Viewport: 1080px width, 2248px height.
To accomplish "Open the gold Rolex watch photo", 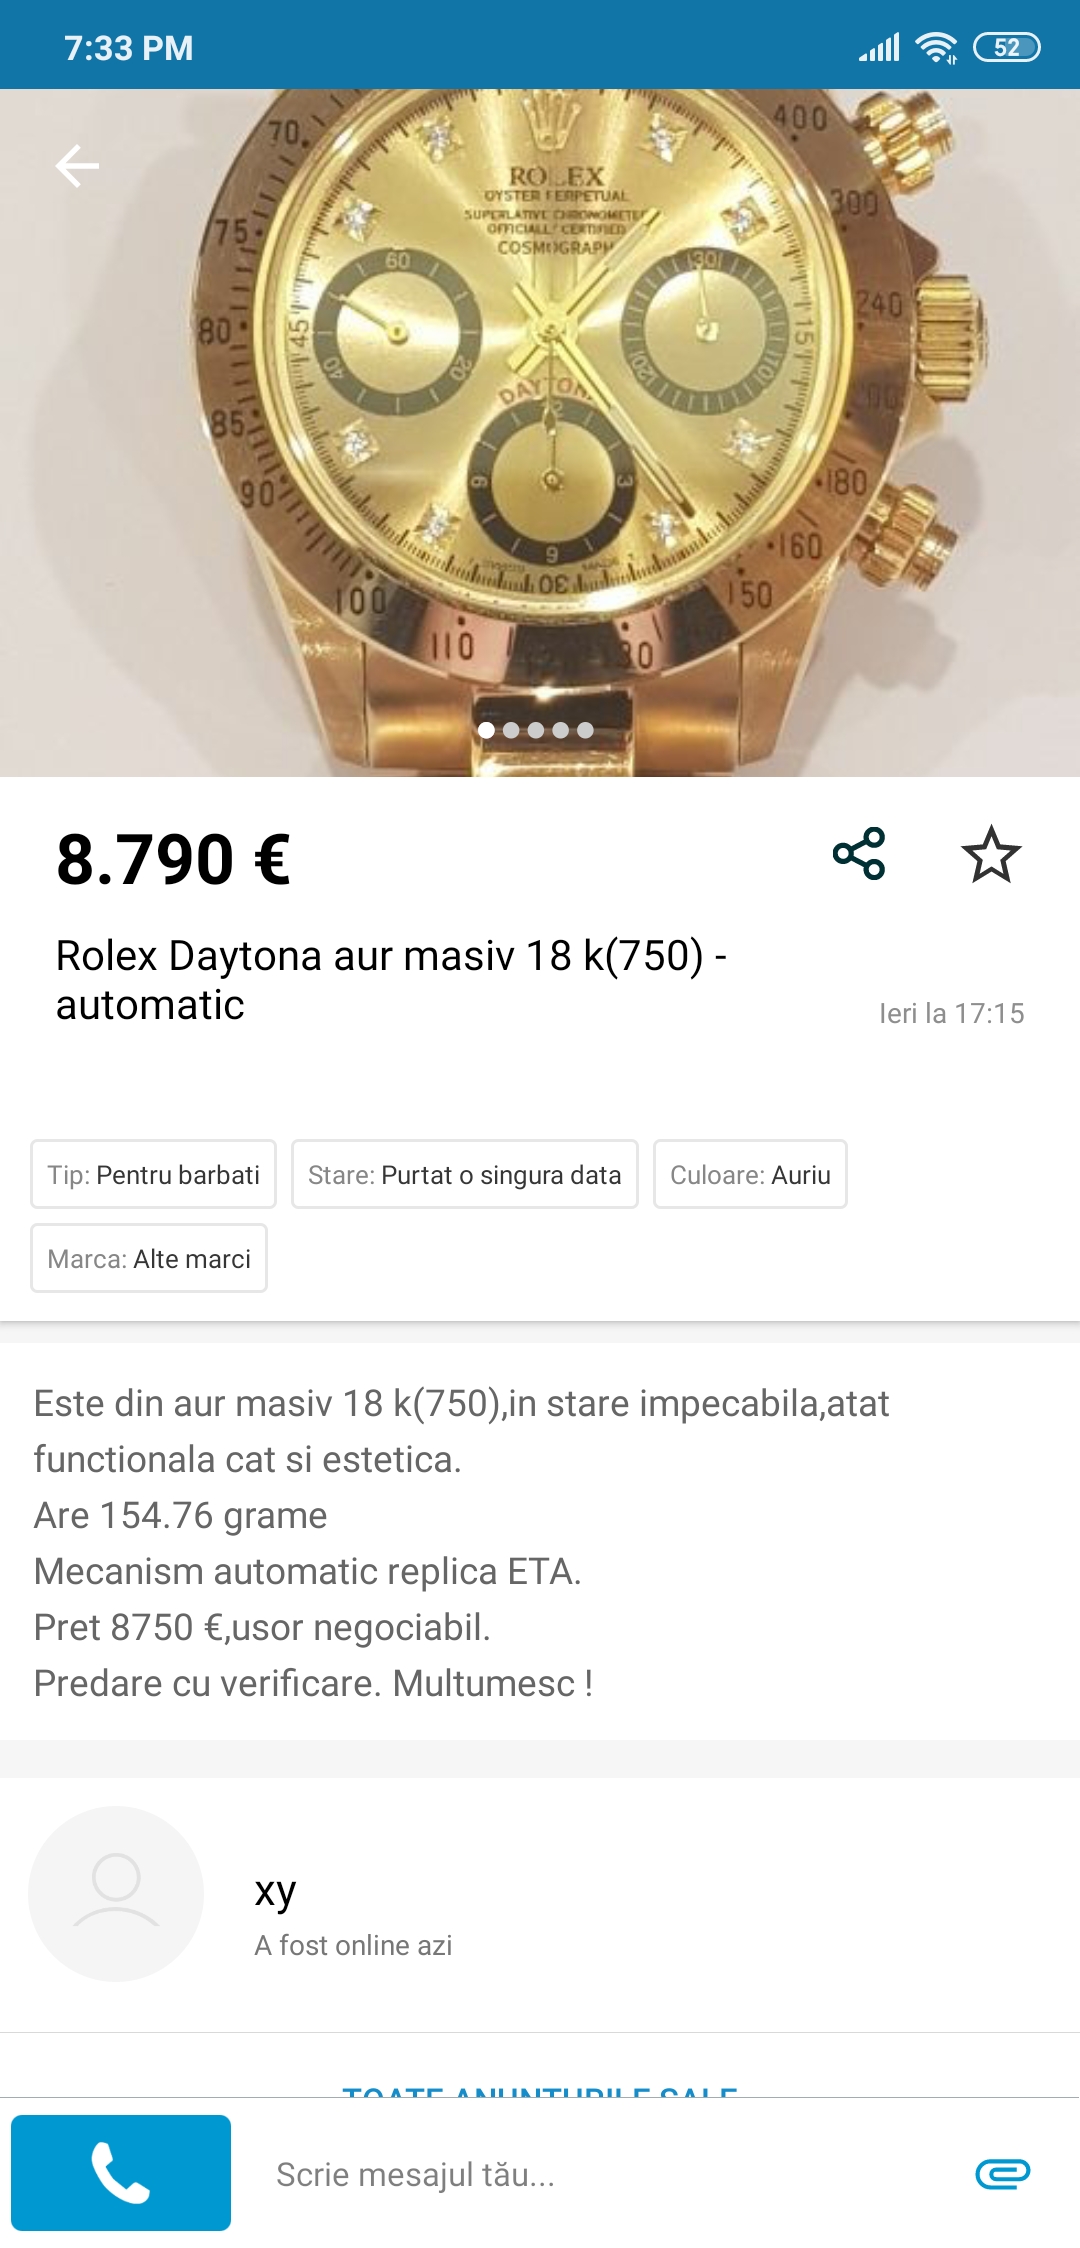I will [x=540, y=400].
